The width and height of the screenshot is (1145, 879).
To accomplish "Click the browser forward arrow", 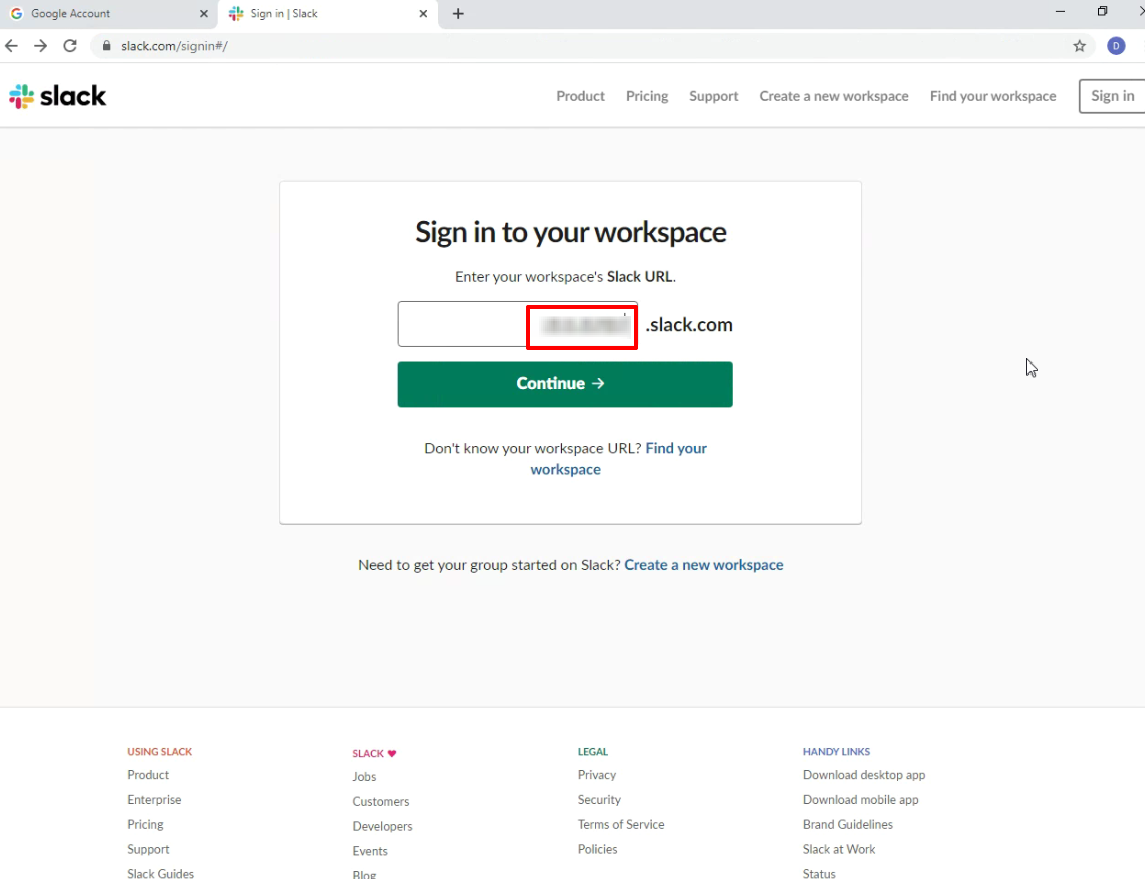I will [41, 46].
